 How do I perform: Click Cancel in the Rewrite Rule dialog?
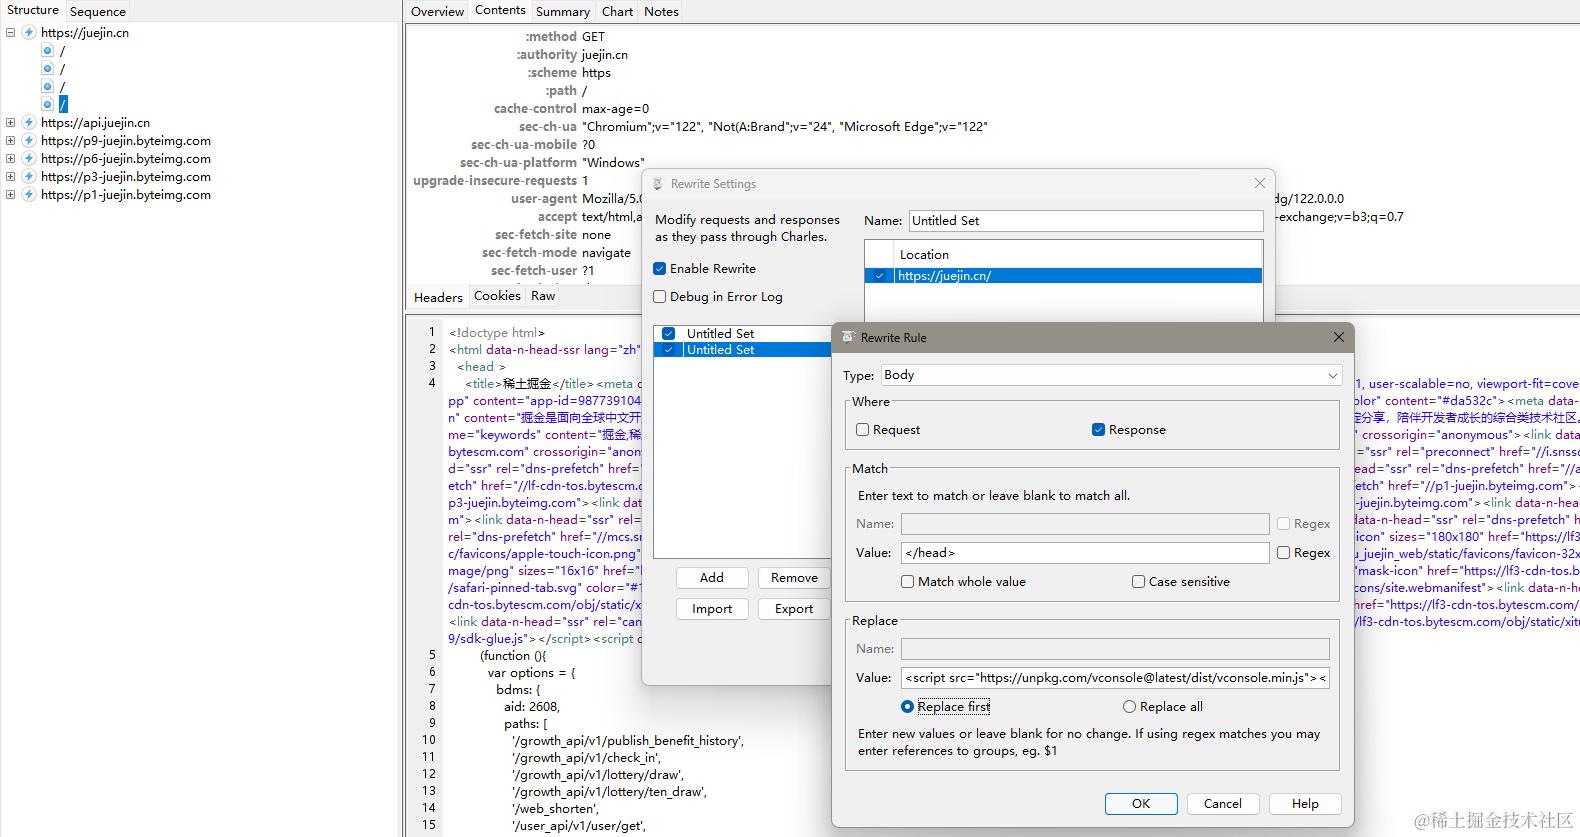(x=1223, y=804)
